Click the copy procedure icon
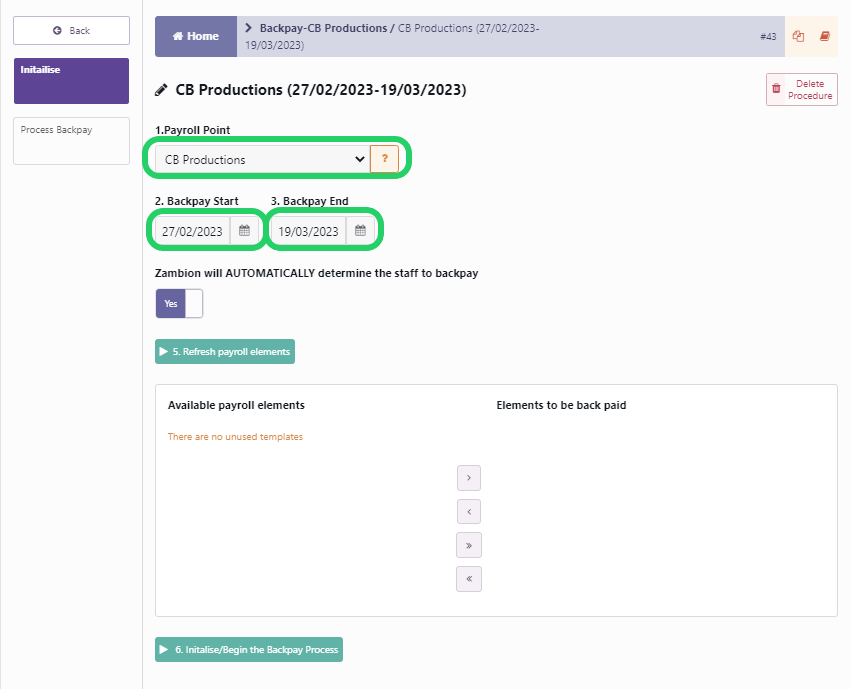This screenshot has width=850, height=689. pos(798,35)
